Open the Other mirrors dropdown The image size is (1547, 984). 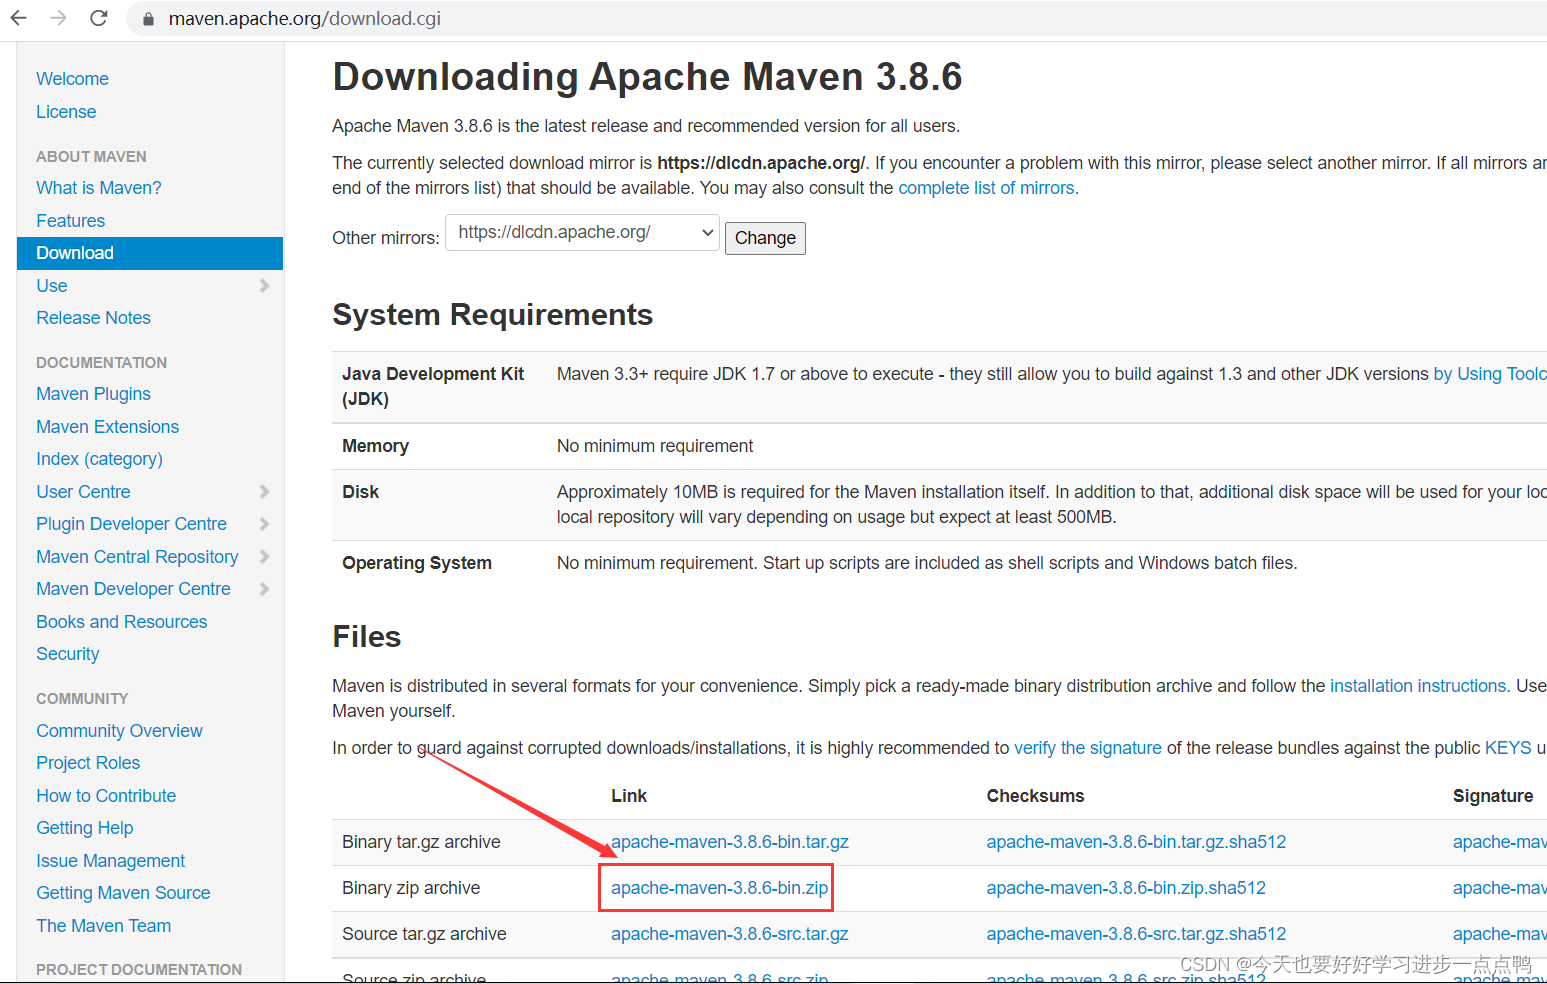(x=582, y=232)
